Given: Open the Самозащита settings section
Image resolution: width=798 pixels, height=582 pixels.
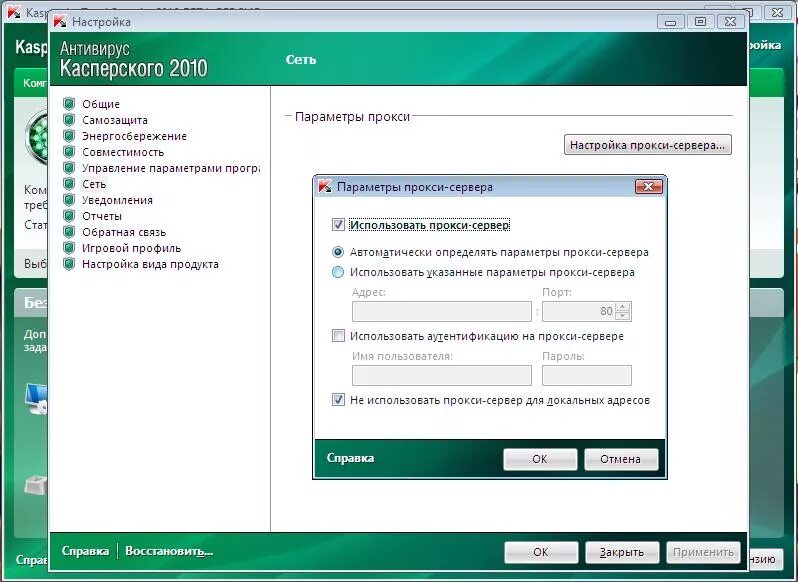Looking at the screenshot, I should 115,120.
